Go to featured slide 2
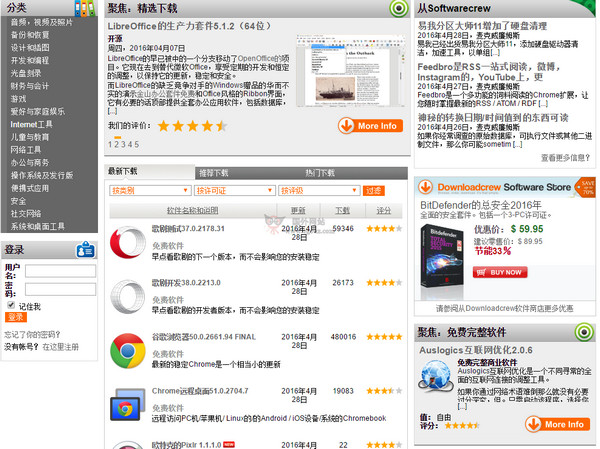 (117, 144)
